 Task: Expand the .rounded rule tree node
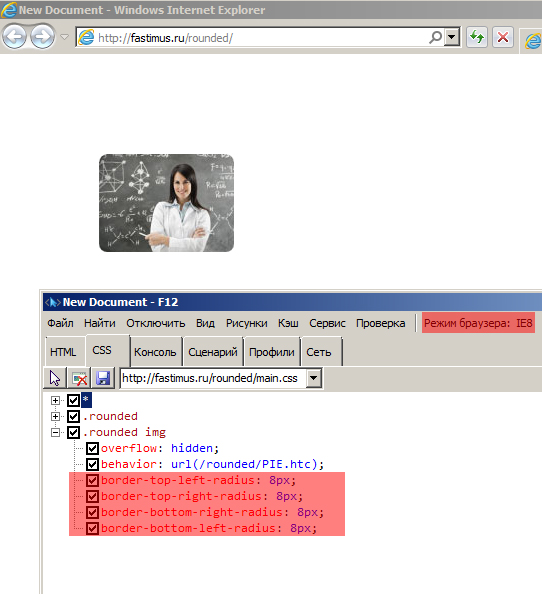pyautogui.click(x=55, y=416)
